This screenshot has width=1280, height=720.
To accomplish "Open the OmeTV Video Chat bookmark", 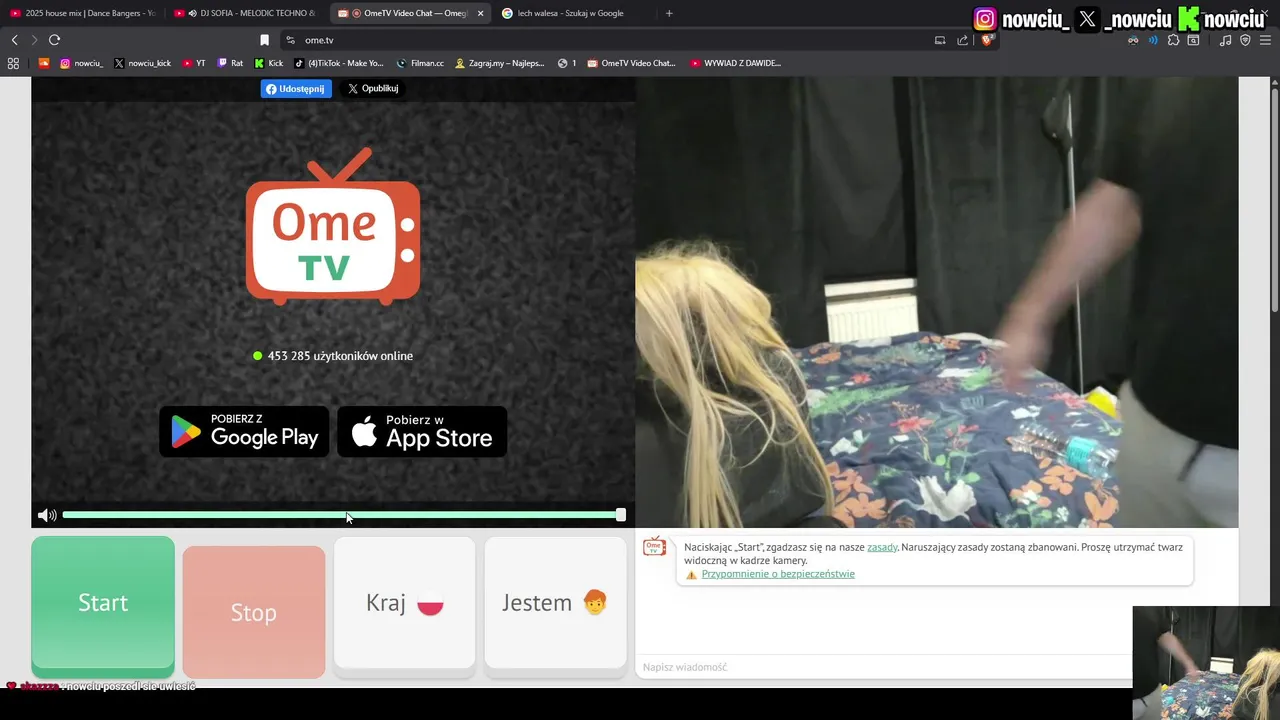I will tap(632, 63).
